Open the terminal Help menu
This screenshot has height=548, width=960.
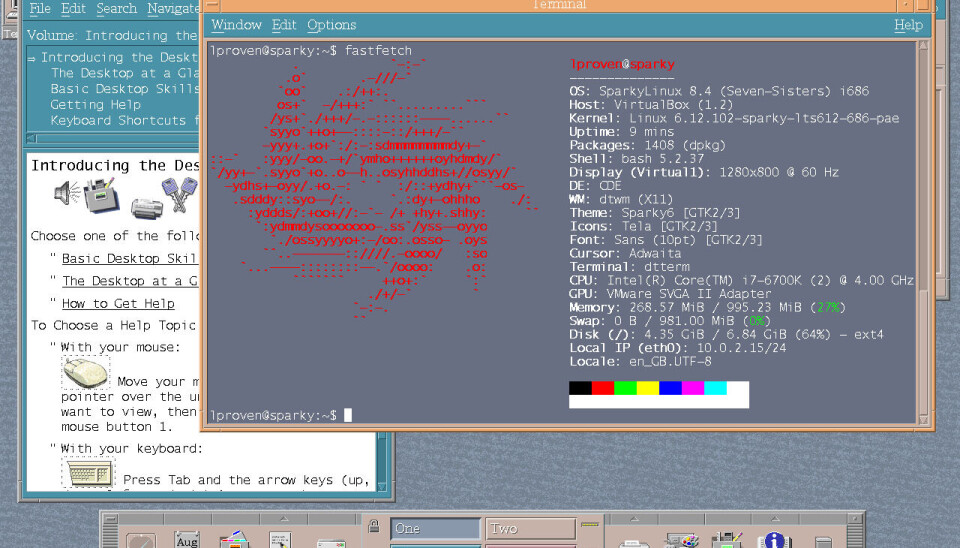coord(908,25)
